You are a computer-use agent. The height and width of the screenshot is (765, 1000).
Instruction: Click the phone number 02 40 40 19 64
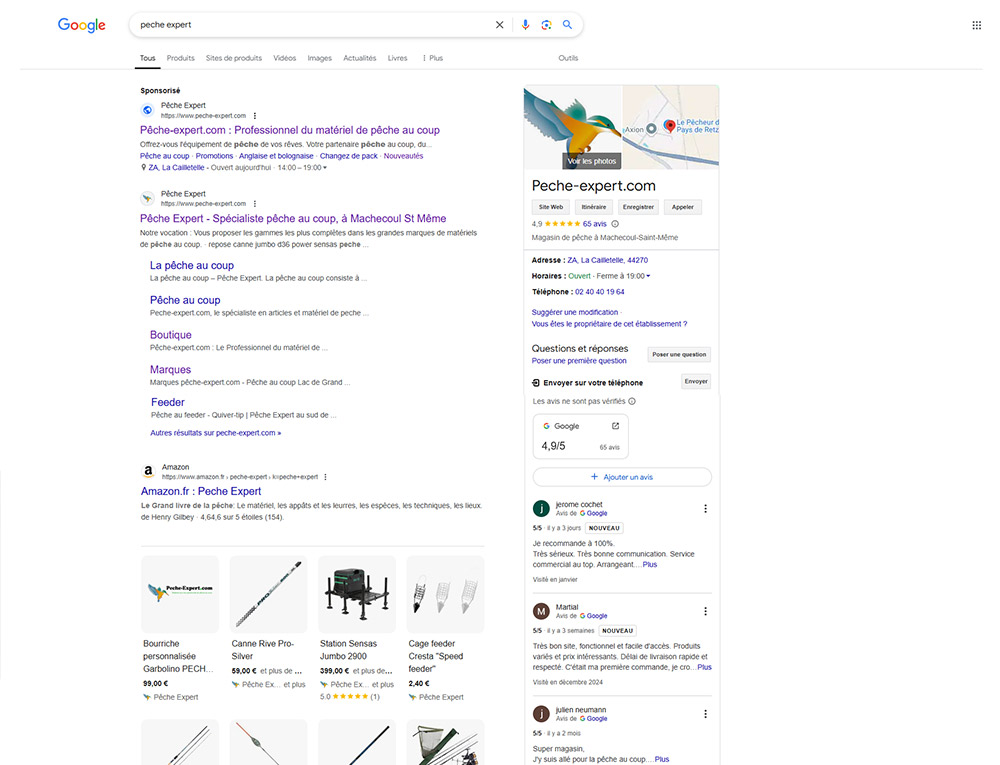[x=599, y=292]
